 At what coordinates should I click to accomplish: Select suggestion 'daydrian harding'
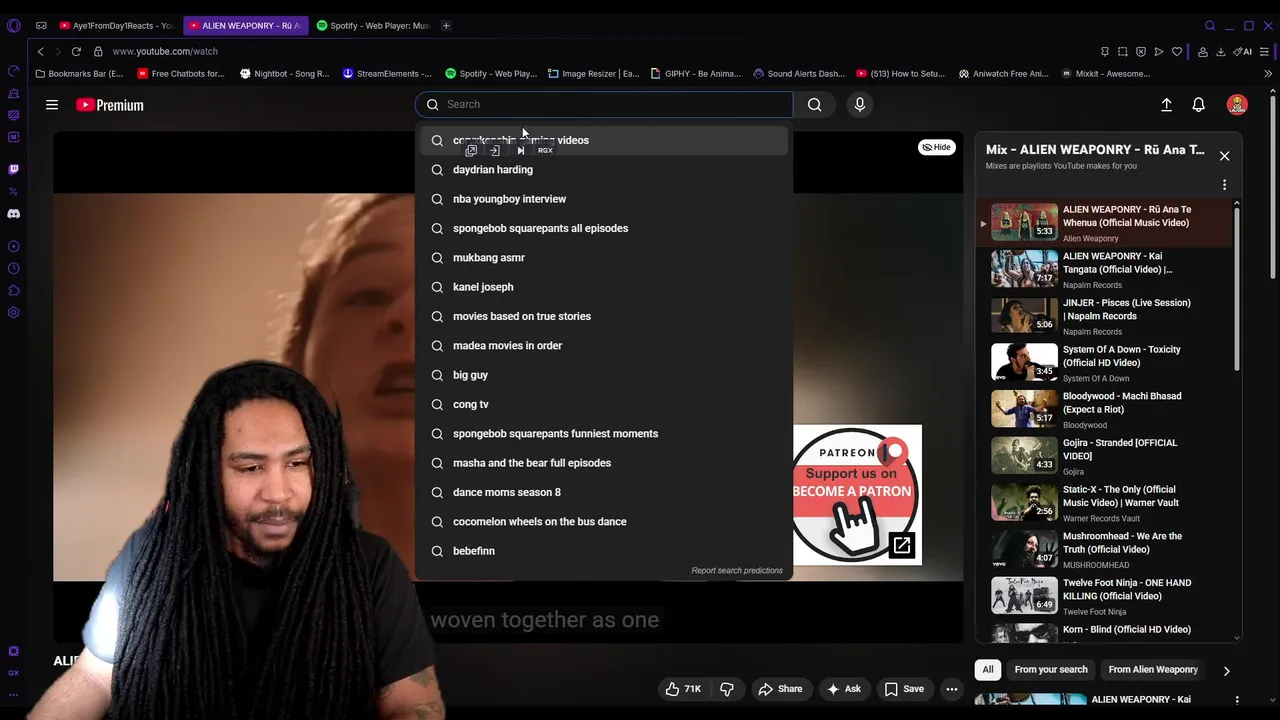coord(604,170)
